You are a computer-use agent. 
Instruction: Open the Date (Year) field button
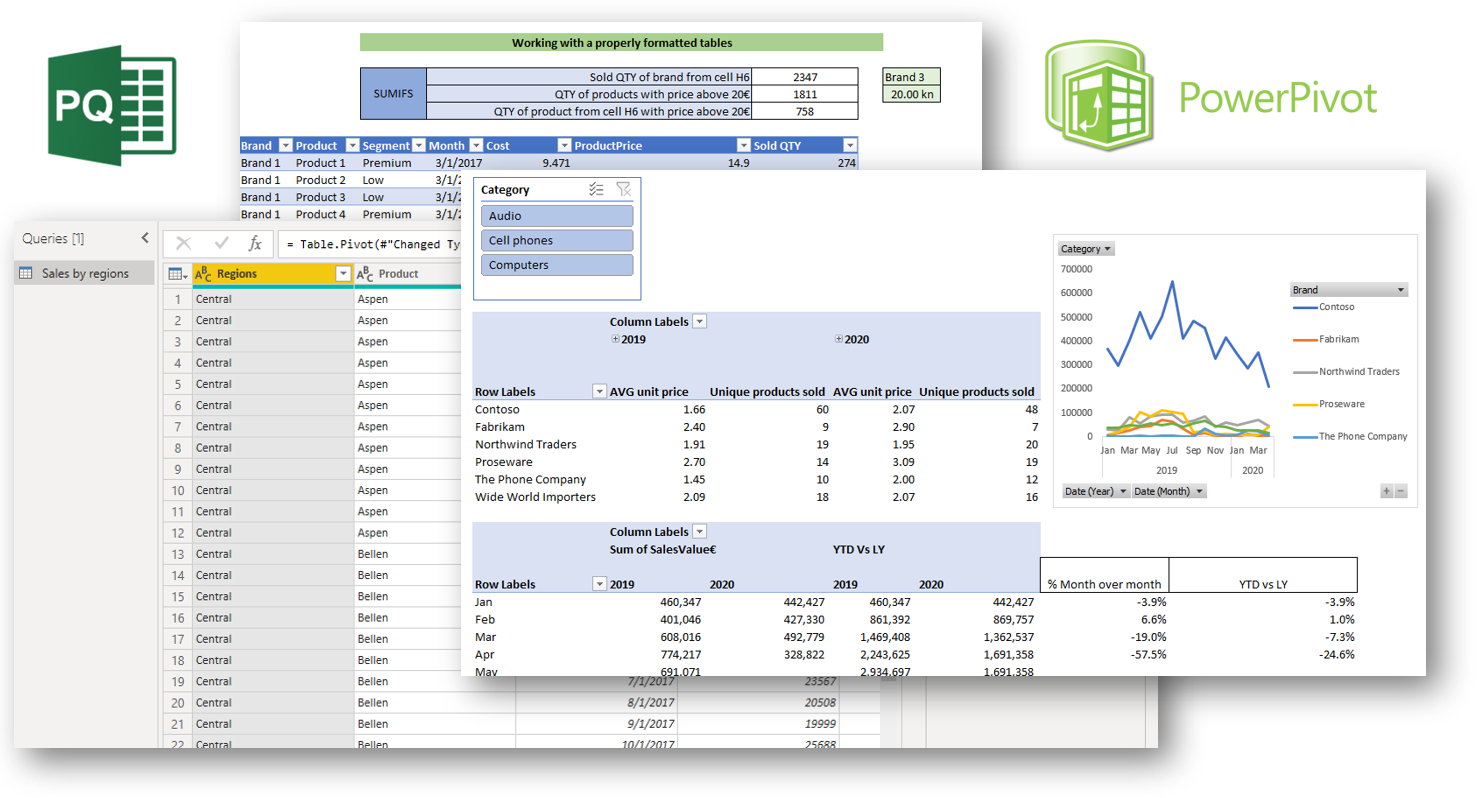tap(1094, 491)
